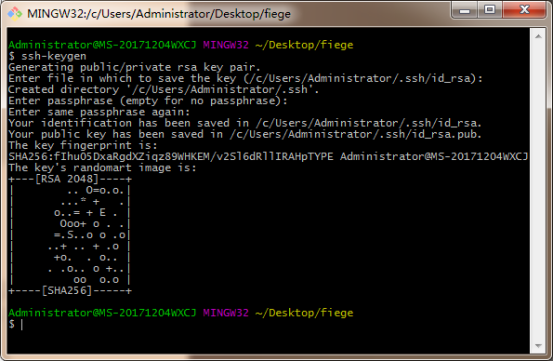Image resolution: width=554 pixels, height=361 pixels.
Task: Click the '=.S..o o .o' randomart row
Action: click(x=89, y=235)
